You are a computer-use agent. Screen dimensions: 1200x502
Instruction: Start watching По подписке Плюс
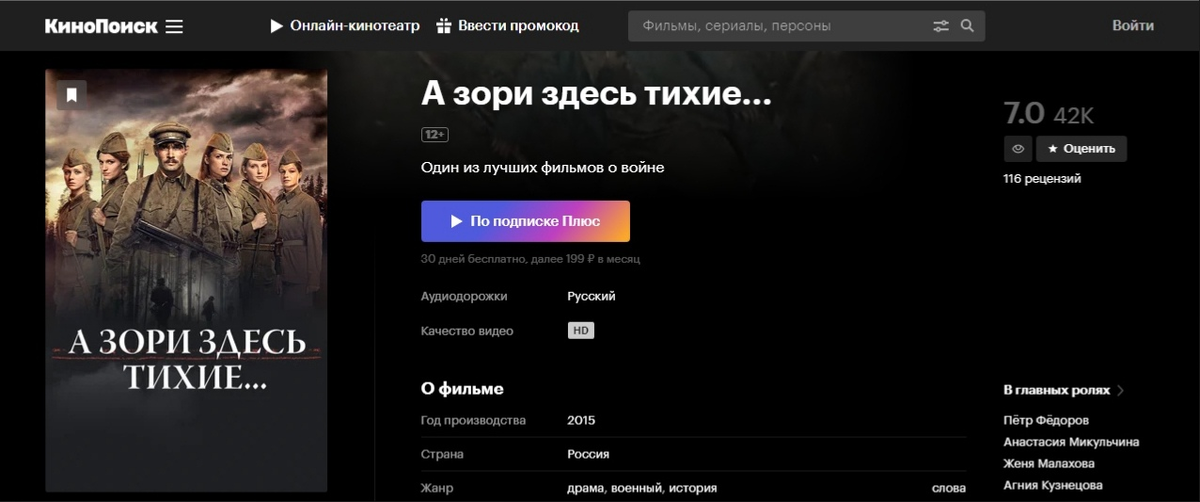point(525,221)
